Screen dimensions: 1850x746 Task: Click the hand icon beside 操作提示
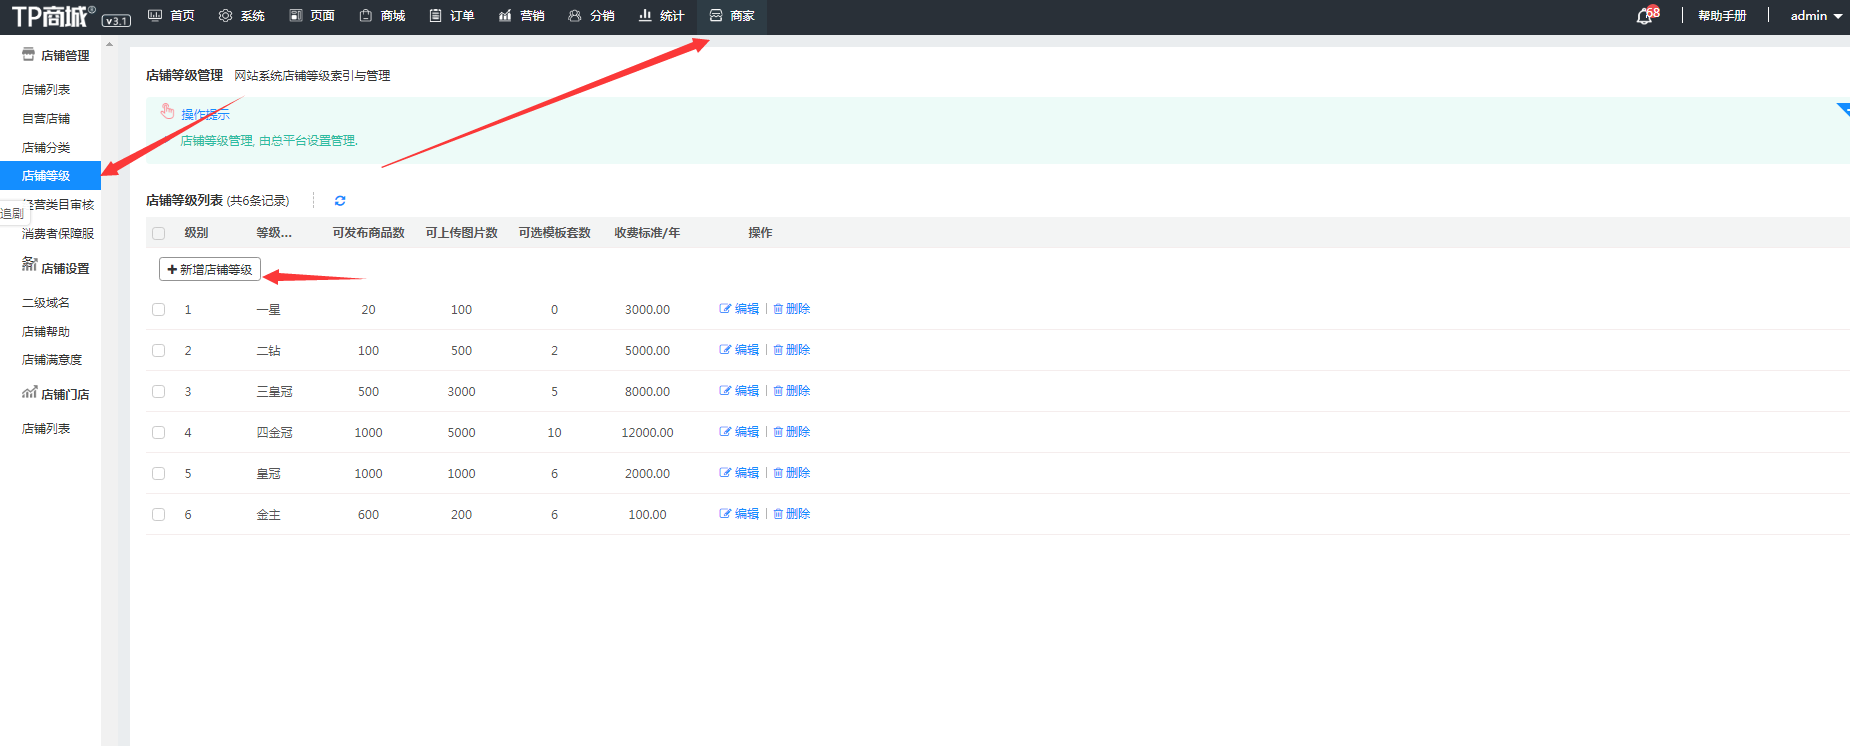(168, 112)
